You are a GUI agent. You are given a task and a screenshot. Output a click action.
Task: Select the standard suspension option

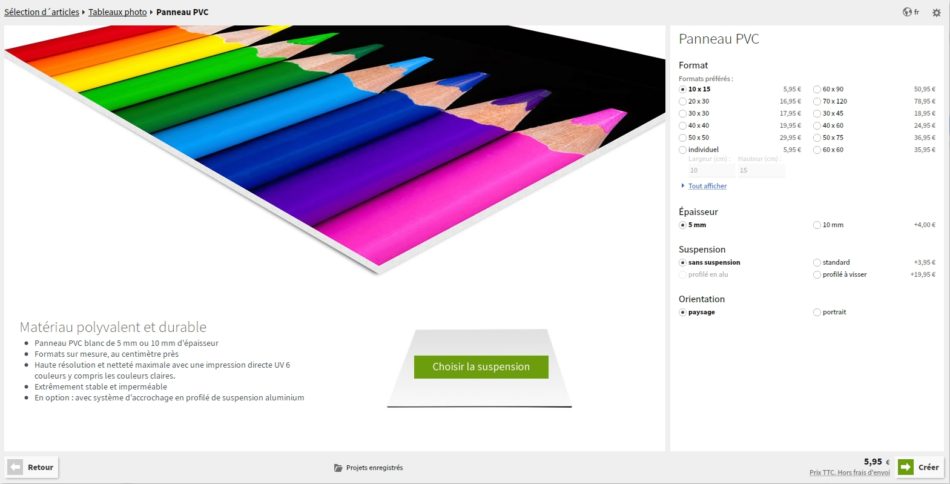(817, 262)
